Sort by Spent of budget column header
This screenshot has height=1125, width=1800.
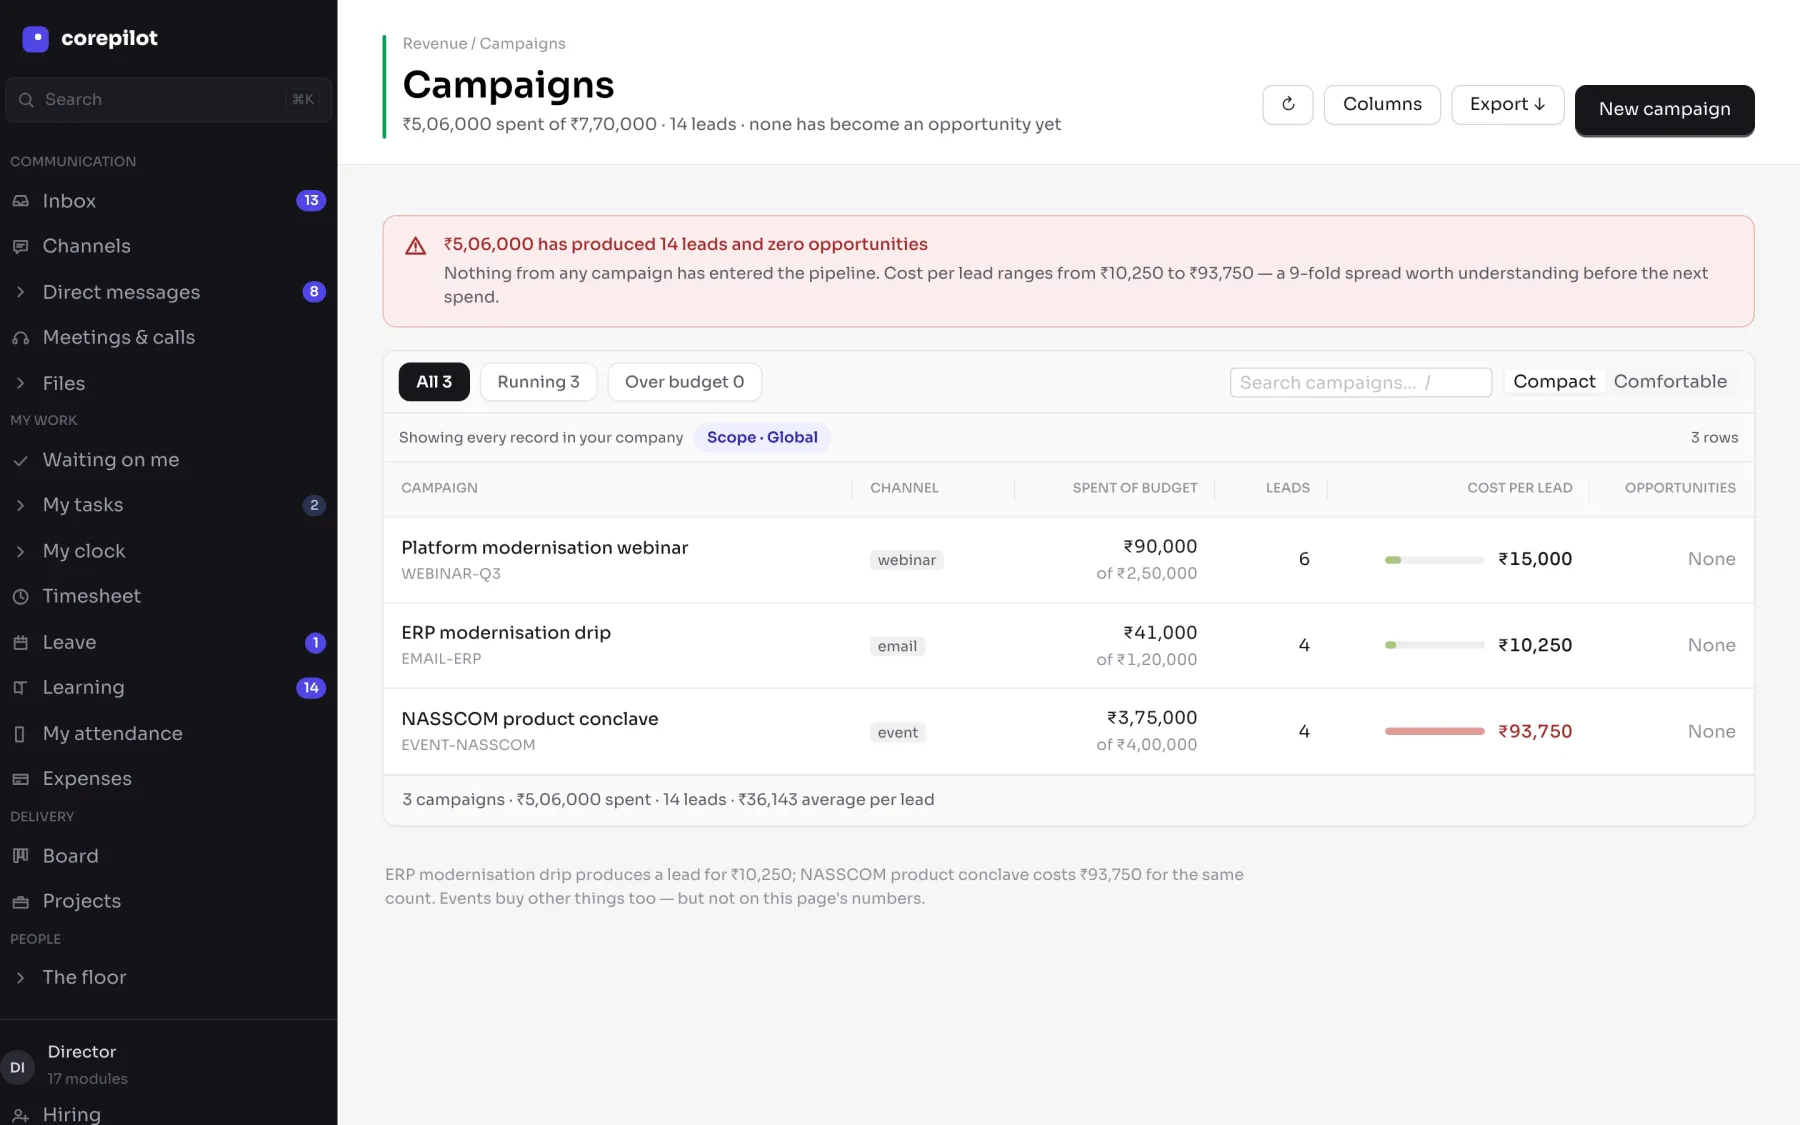(x=1134, y=488)
